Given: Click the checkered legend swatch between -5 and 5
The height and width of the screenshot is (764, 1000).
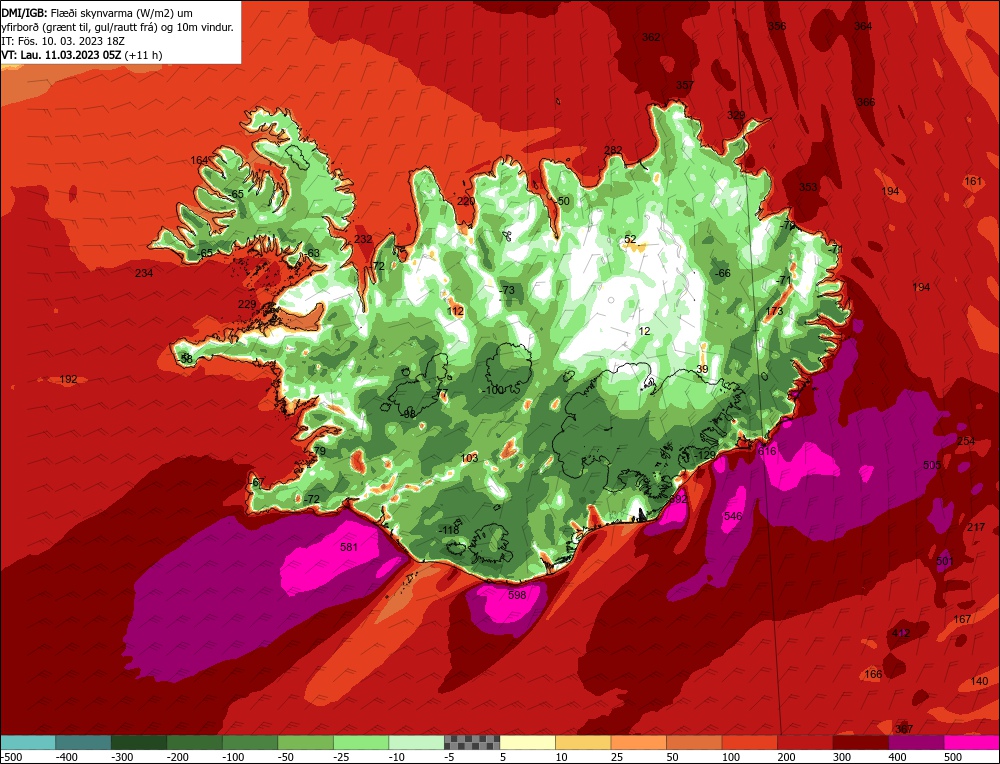Looking at the screenshot, I should pos(472,743).
